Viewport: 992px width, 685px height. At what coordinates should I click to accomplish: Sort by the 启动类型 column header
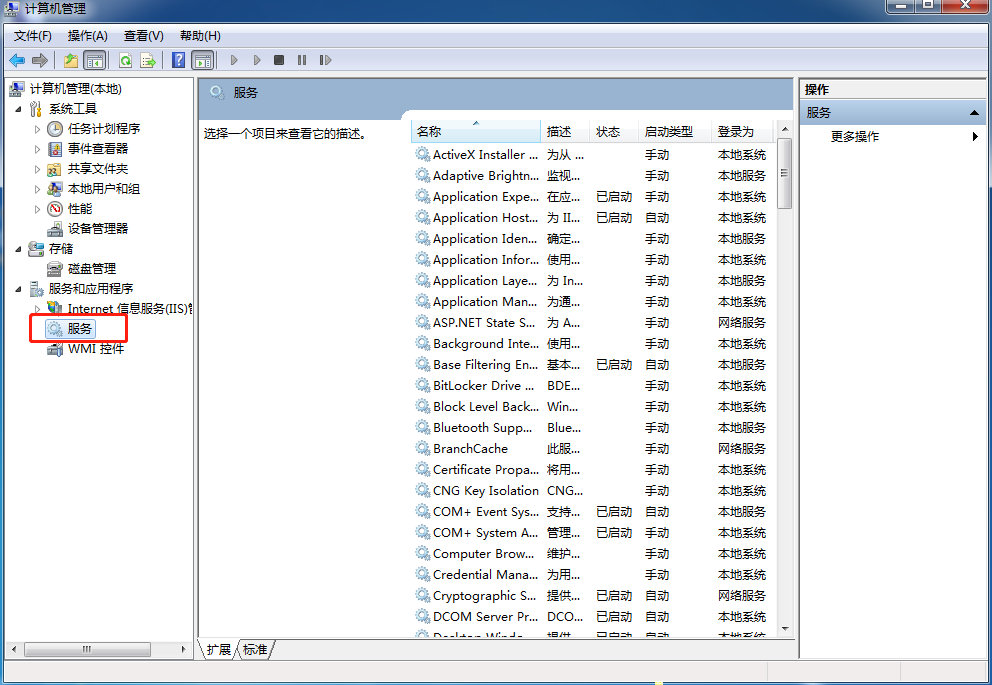[668, 132]
